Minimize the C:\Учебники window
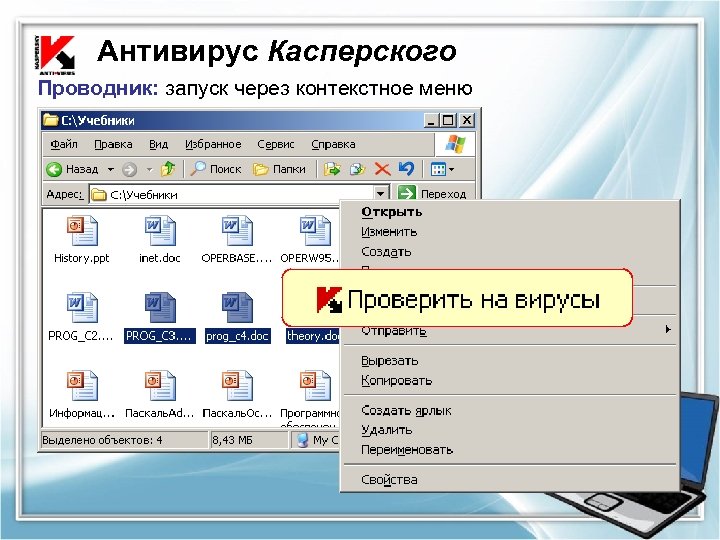Screen dimensions: 720x540 point(431,120)
